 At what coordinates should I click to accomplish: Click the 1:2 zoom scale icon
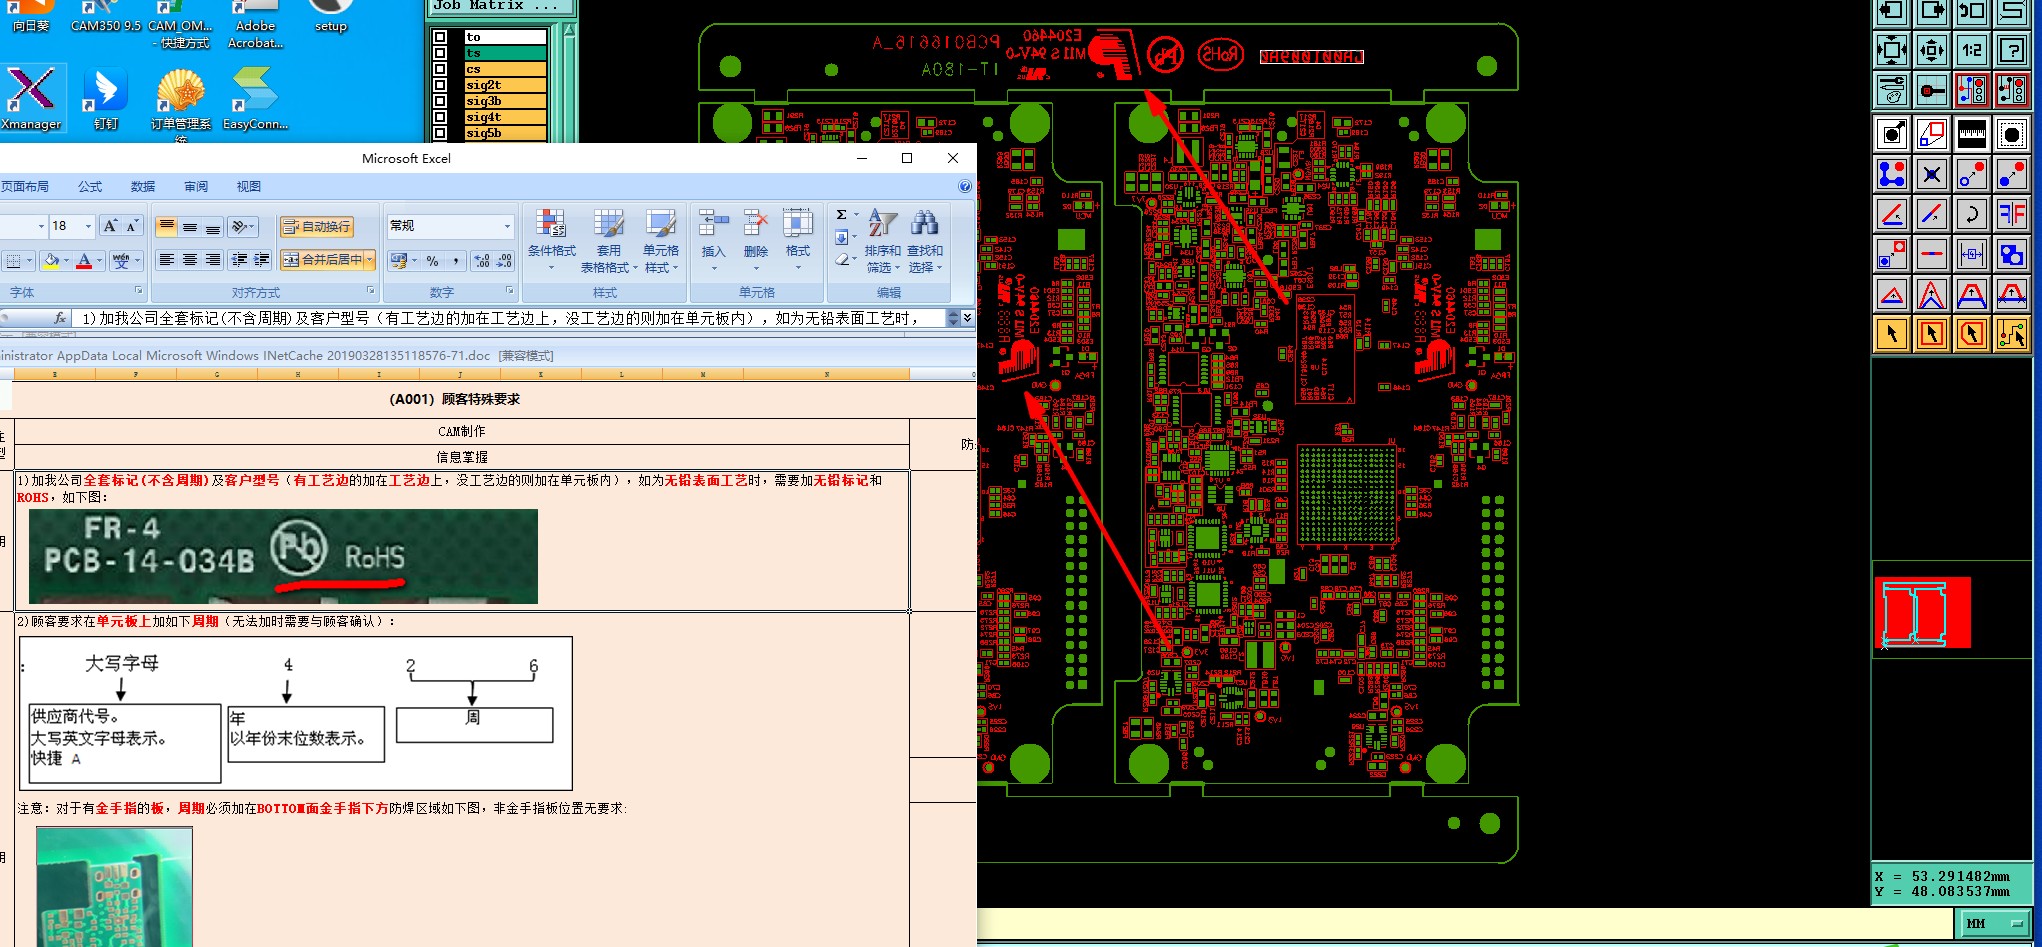[1971, 49]
